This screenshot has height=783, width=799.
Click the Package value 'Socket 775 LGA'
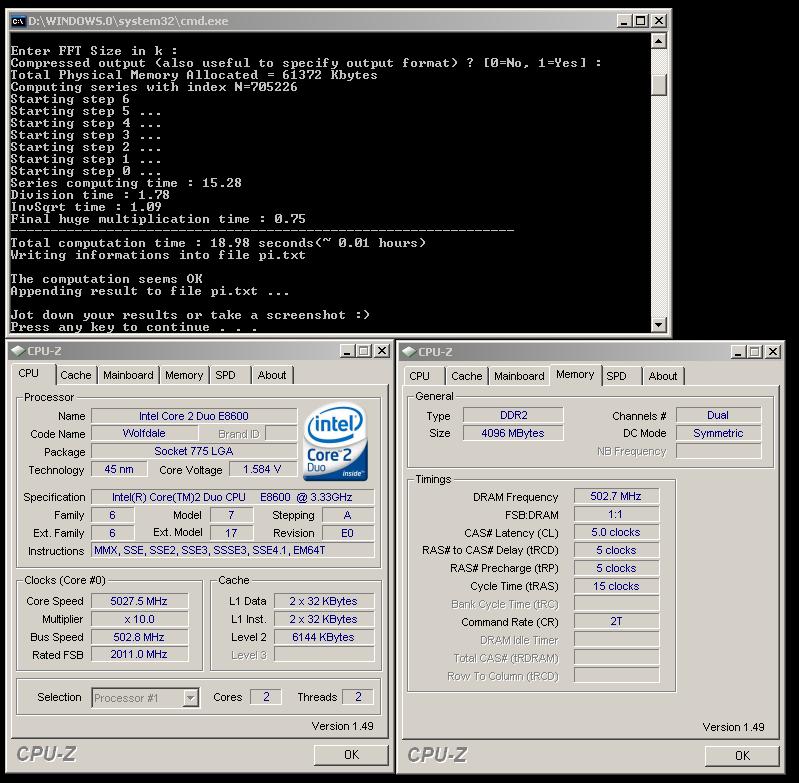coord(194,451)
